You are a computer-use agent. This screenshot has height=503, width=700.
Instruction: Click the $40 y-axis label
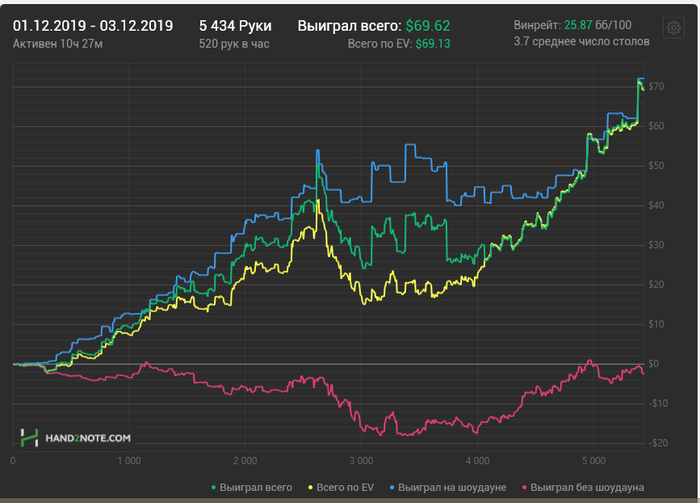click(x=656, y=205)
